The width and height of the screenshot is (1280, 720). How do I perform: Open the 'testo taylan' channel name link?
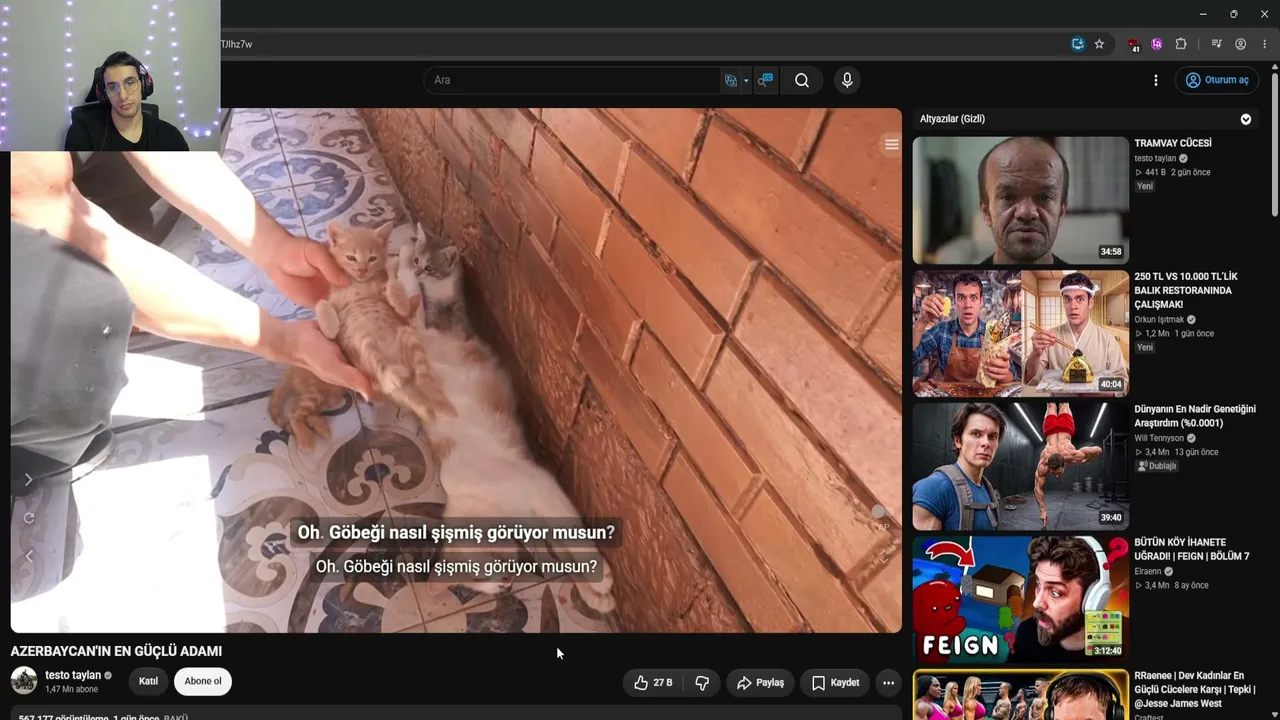tap(73, 675)
